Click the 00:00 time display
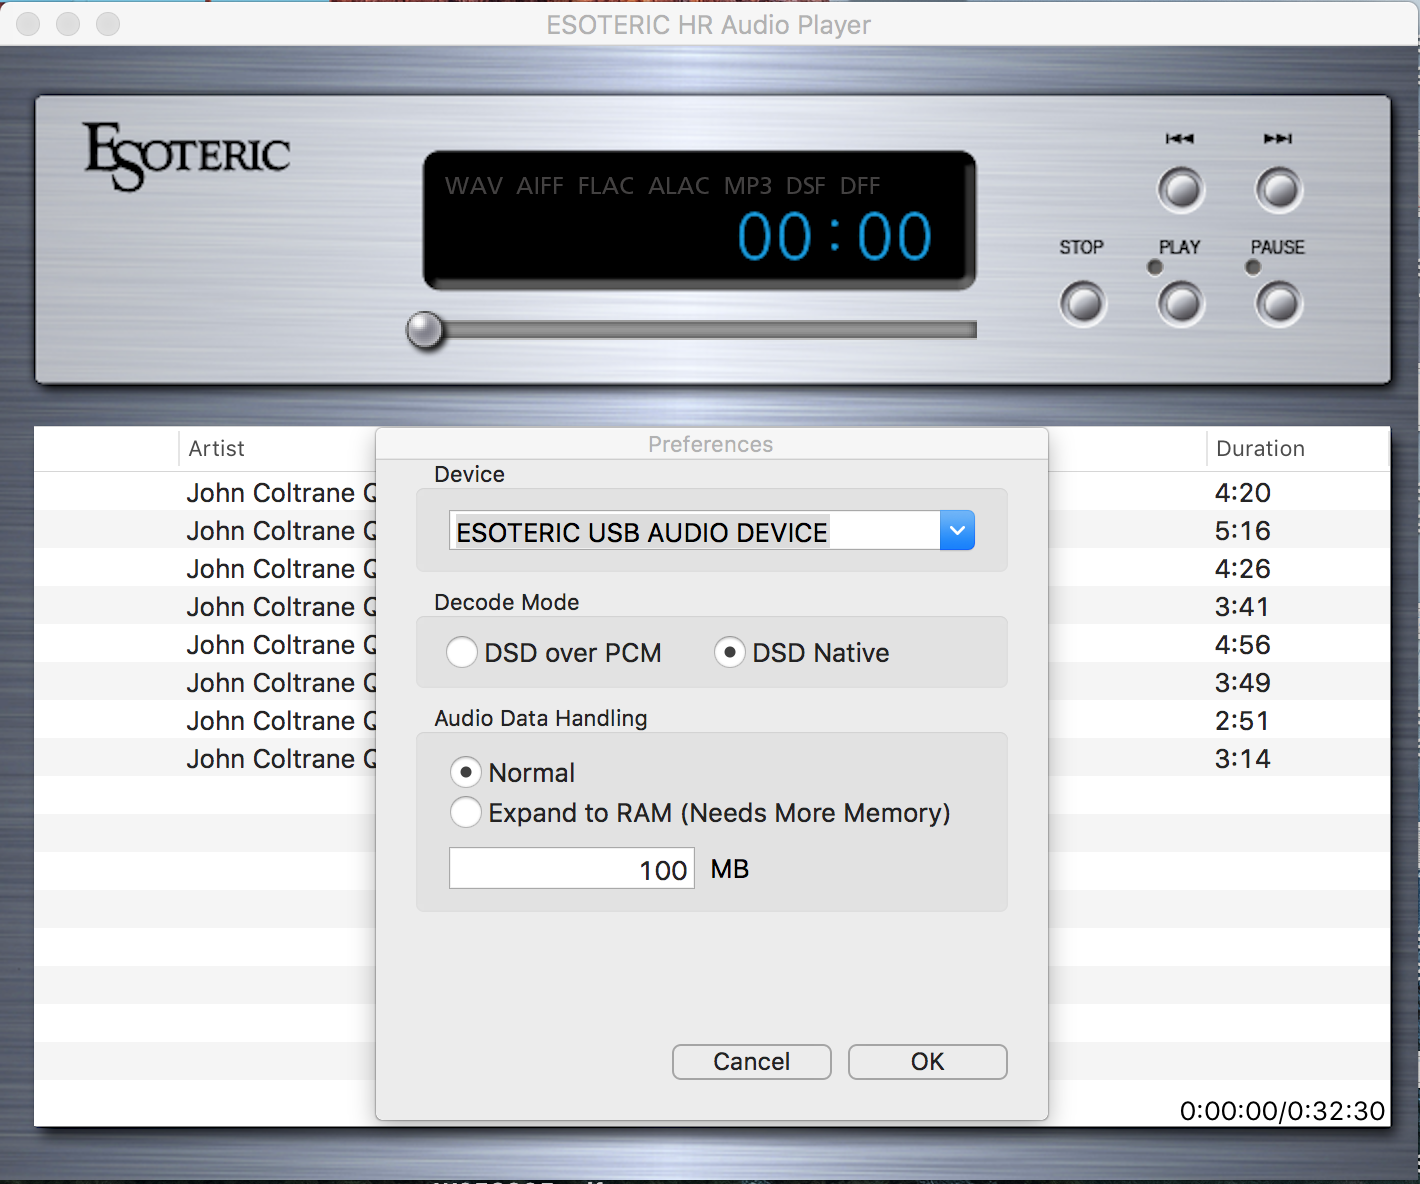The image size is (1420, 1184). pos(834,237)
